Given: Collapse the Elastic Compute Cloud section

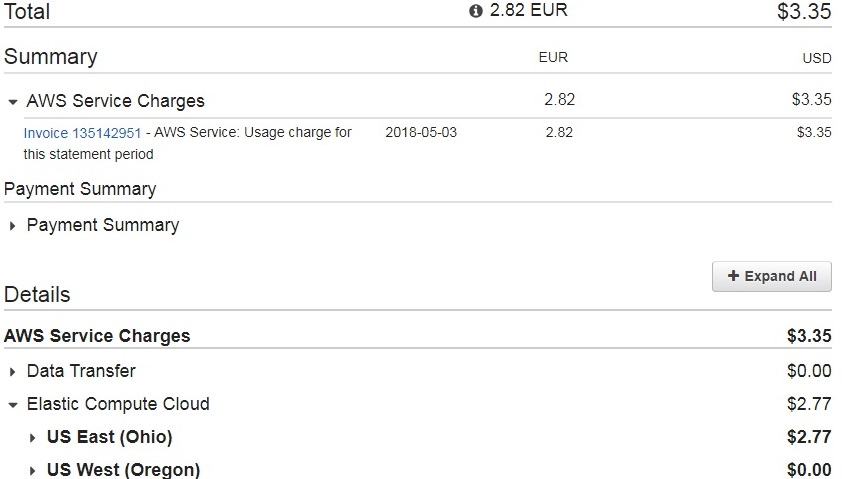Looking at the screenshot, I should pyautogui.click(x=12, y=406).
